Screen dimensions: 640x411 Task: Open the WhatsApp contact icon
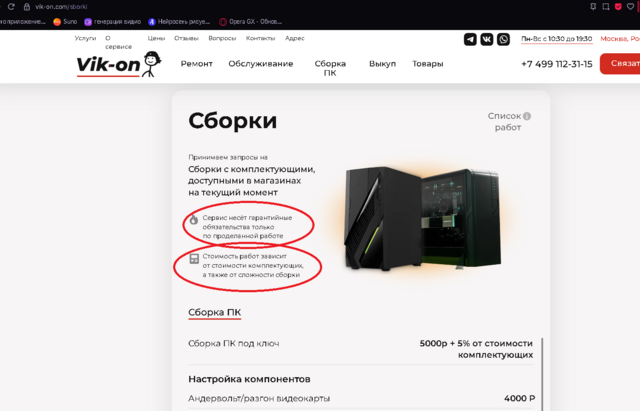pyautogui.click(x=503, y=39)
